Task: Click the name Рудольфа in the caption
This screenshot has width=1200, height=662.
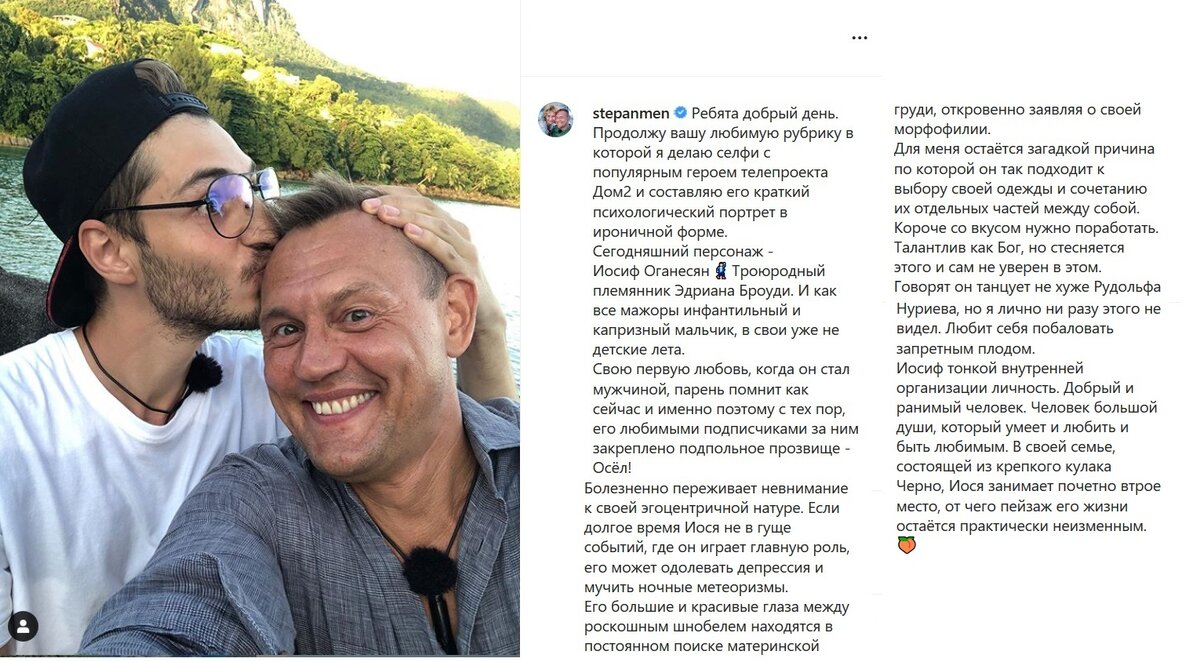Action: (x=1119, y=285)
